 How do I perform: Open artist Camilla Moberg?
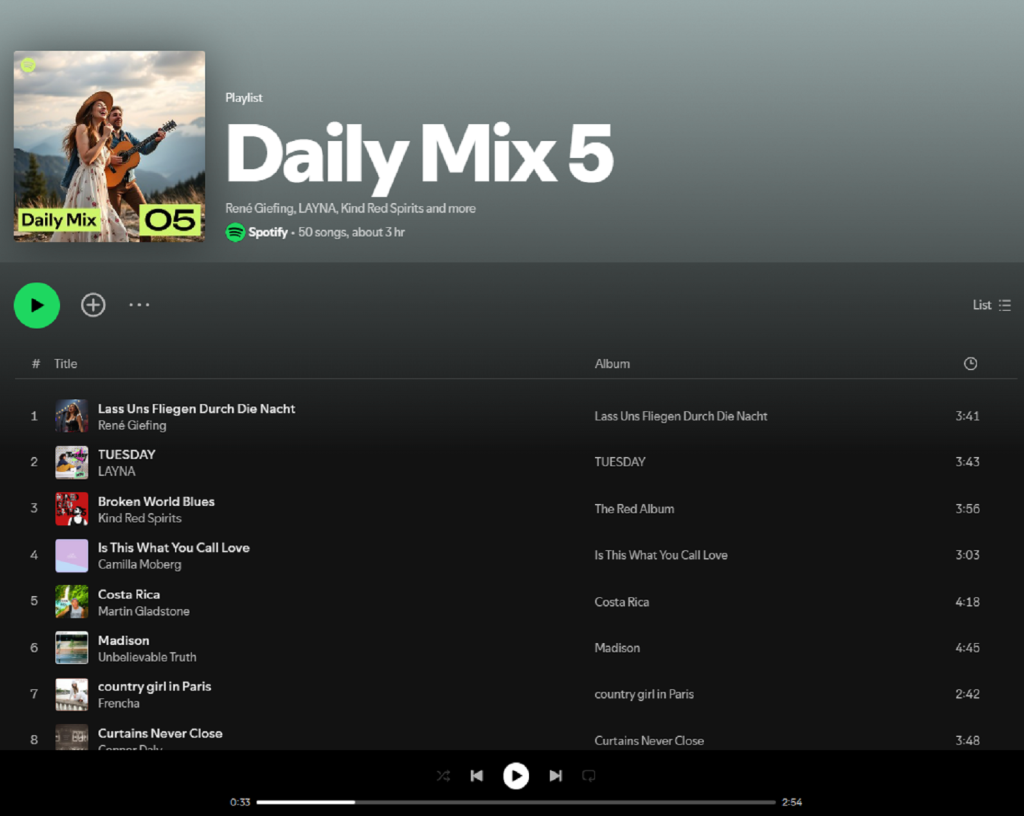(140, 565)
